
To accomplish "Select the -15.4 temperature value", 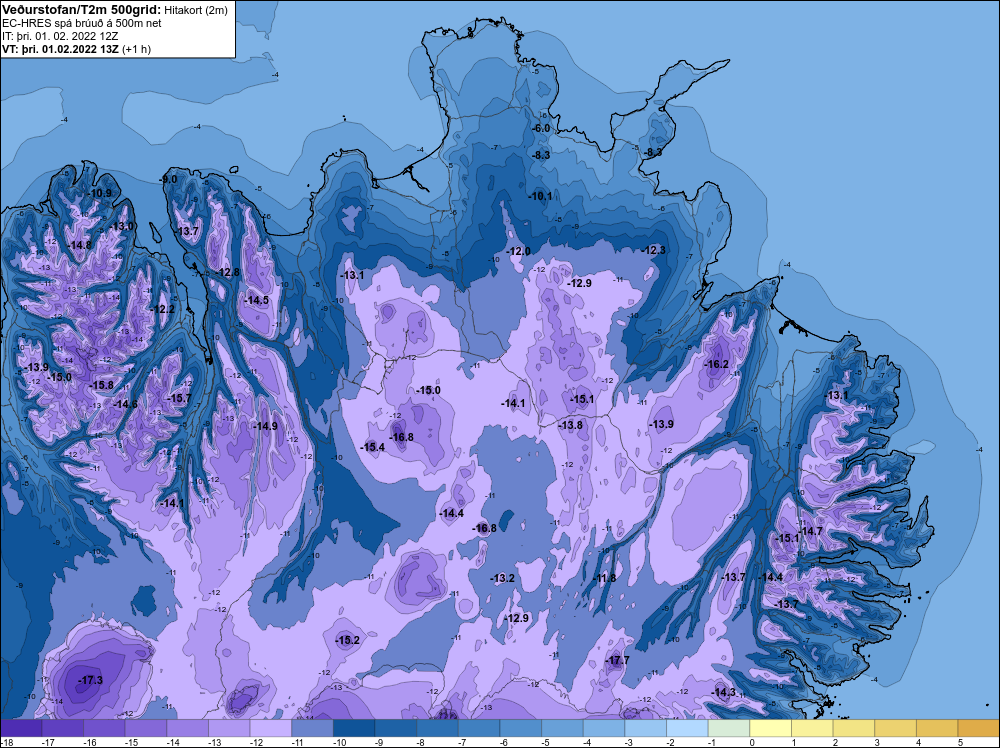I will [373, 448].
